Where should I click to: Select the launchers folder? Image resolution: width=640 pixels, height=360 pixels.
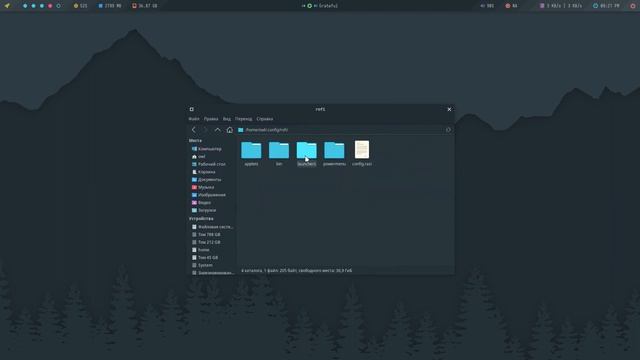point(307,153)
